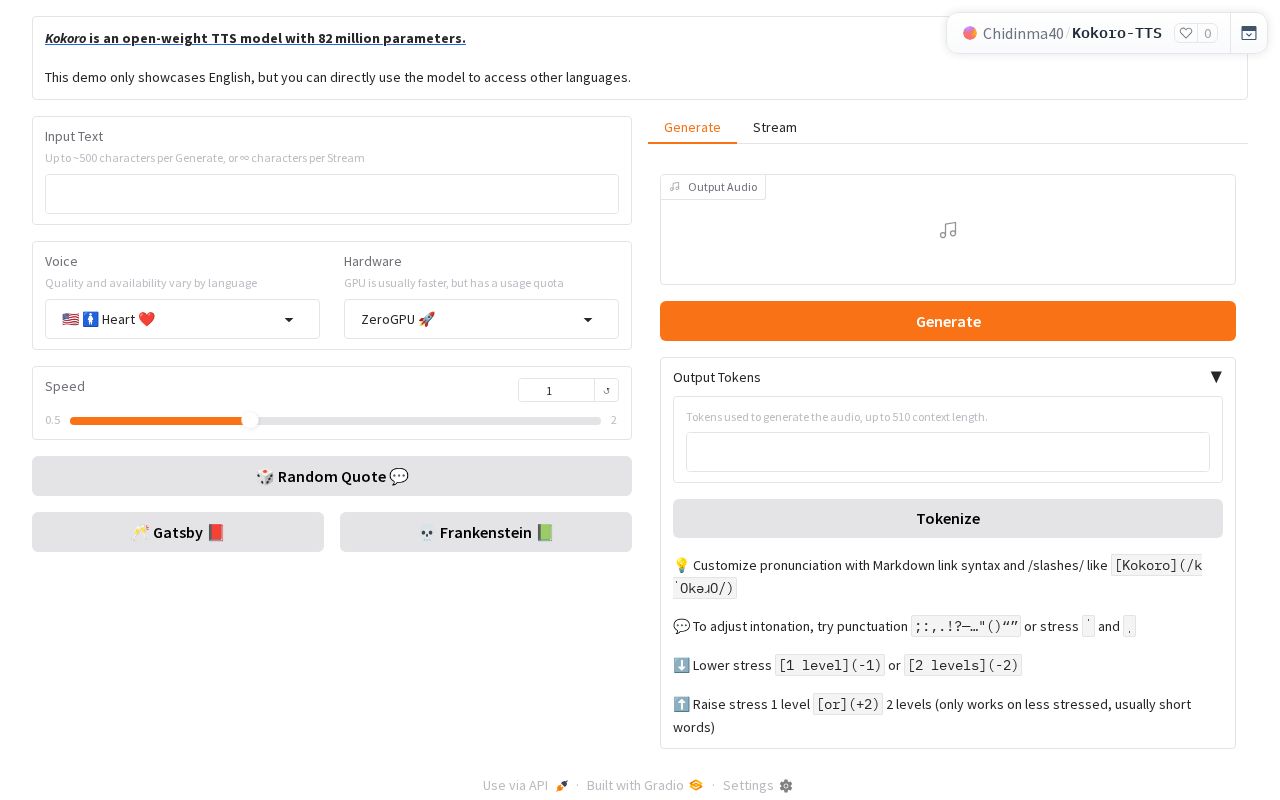Focus the Input Text field
Image resolution: width=1280 pixels, height=800 pixels.
332,194
